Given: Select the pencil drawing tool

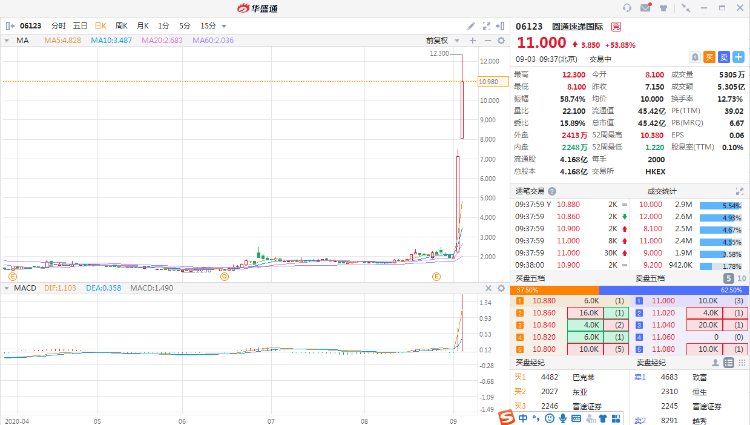Looking at the screenshot, I should (471, 26).
